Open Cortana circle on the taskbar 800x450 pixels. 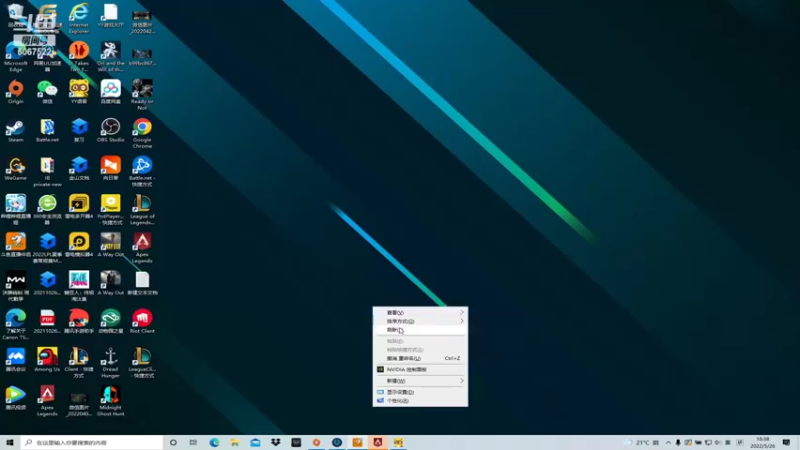[x=173, y=442]
